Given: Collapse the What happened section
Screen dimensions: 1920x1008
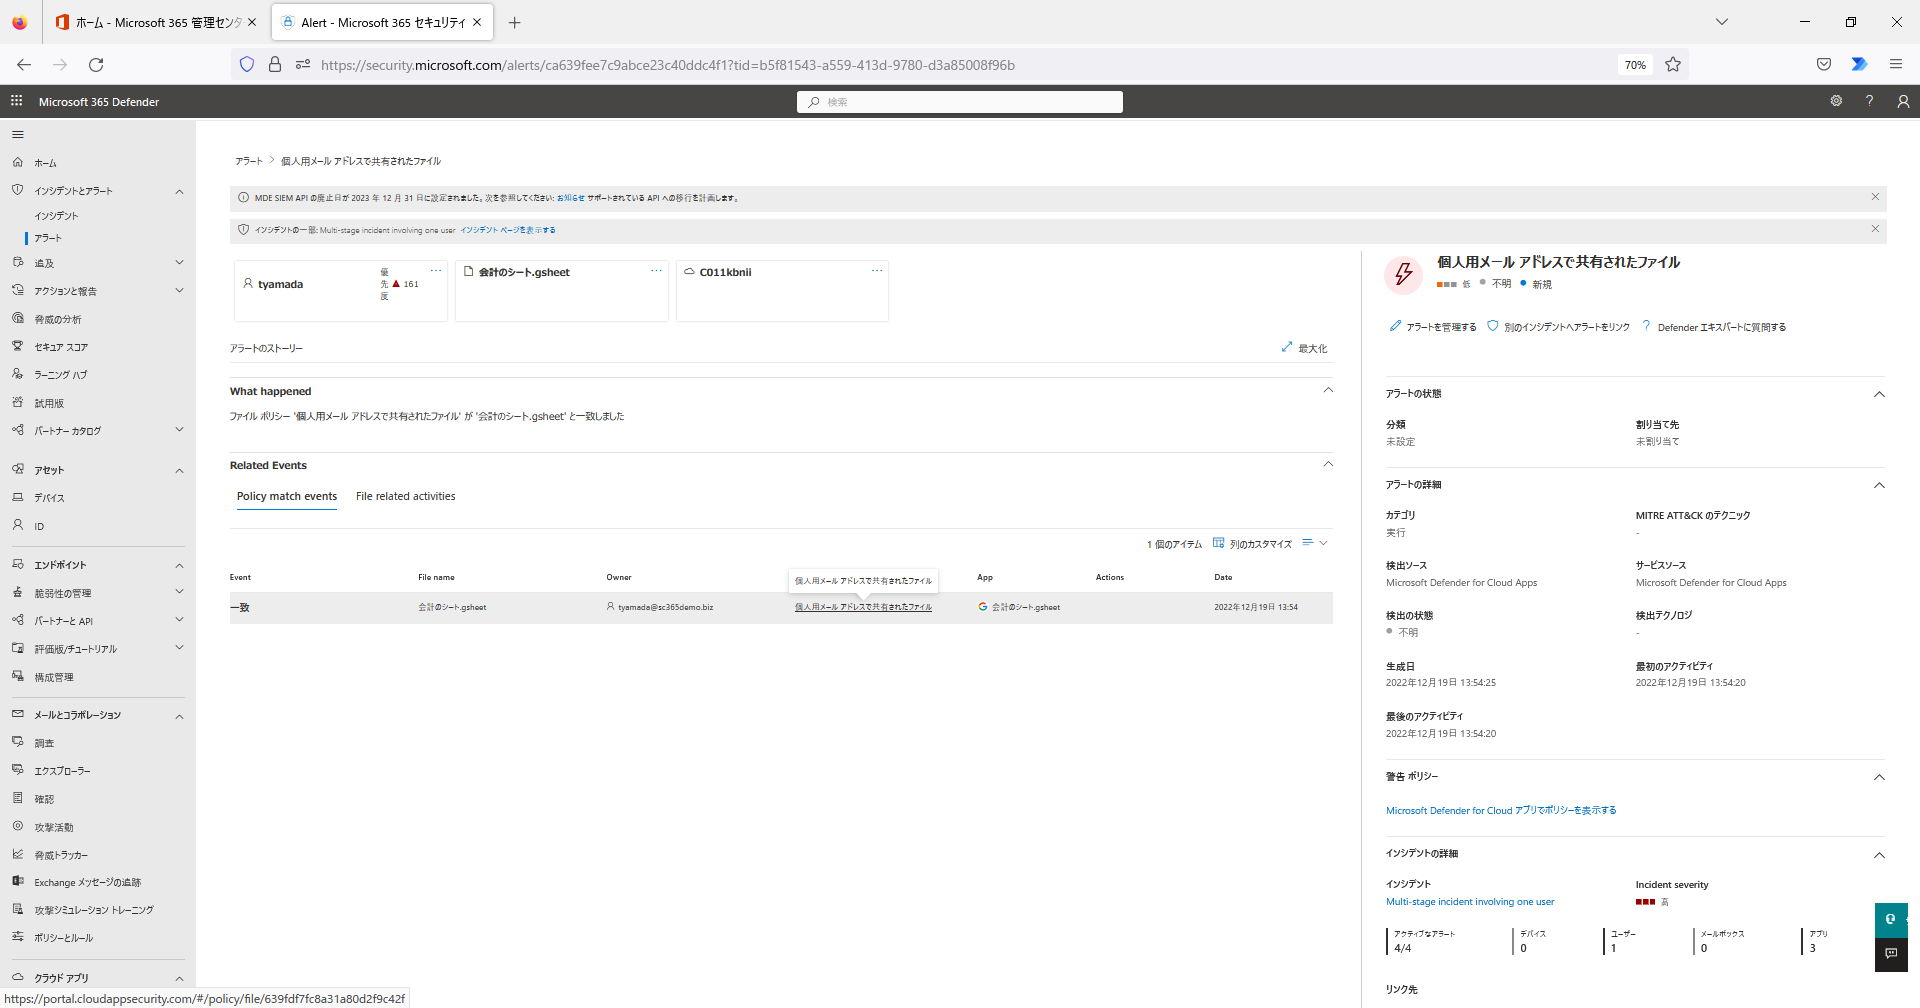Looking at the screenshot, I should click(x=1328, y=390).
